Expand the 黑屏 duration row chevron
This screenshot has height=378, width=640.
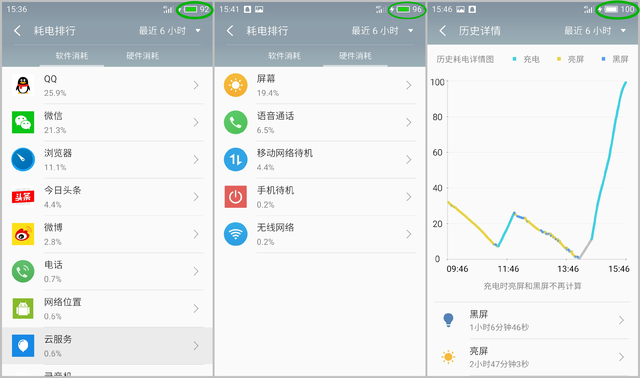[621, 320]
